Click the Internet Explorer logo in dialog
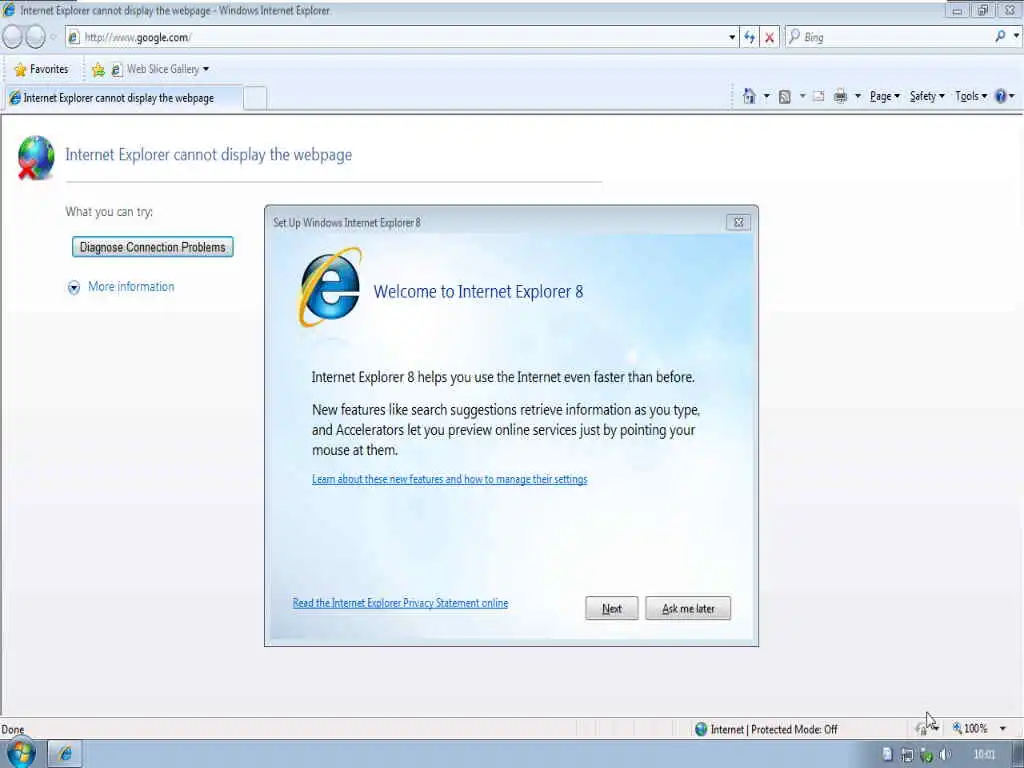Viewport: 1024px width, 768px height. [330, 287]
